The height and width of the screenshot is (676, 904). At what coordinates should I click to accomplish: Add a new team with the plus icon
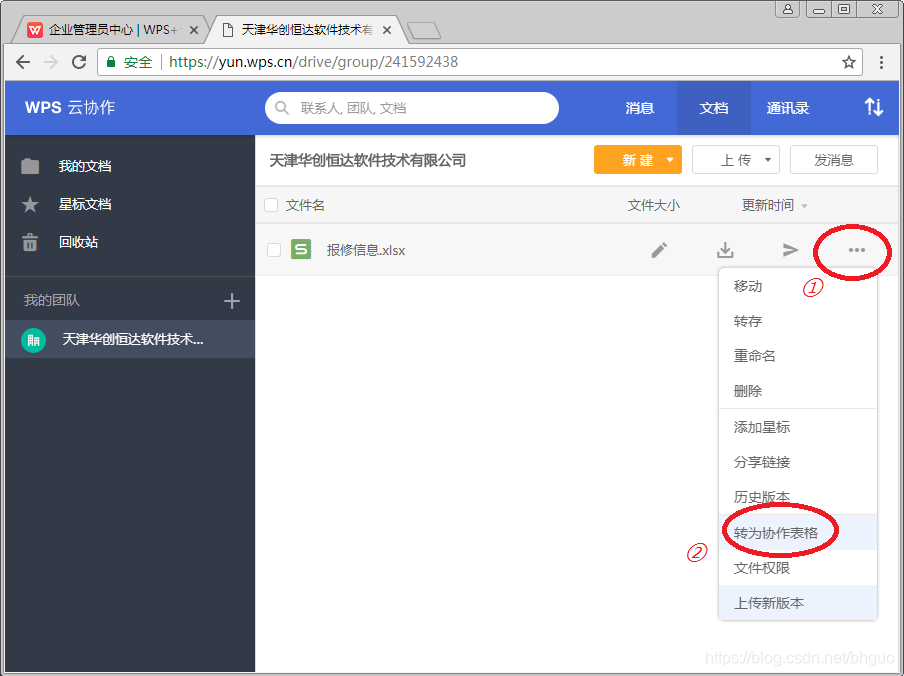[x=232, y=301]
